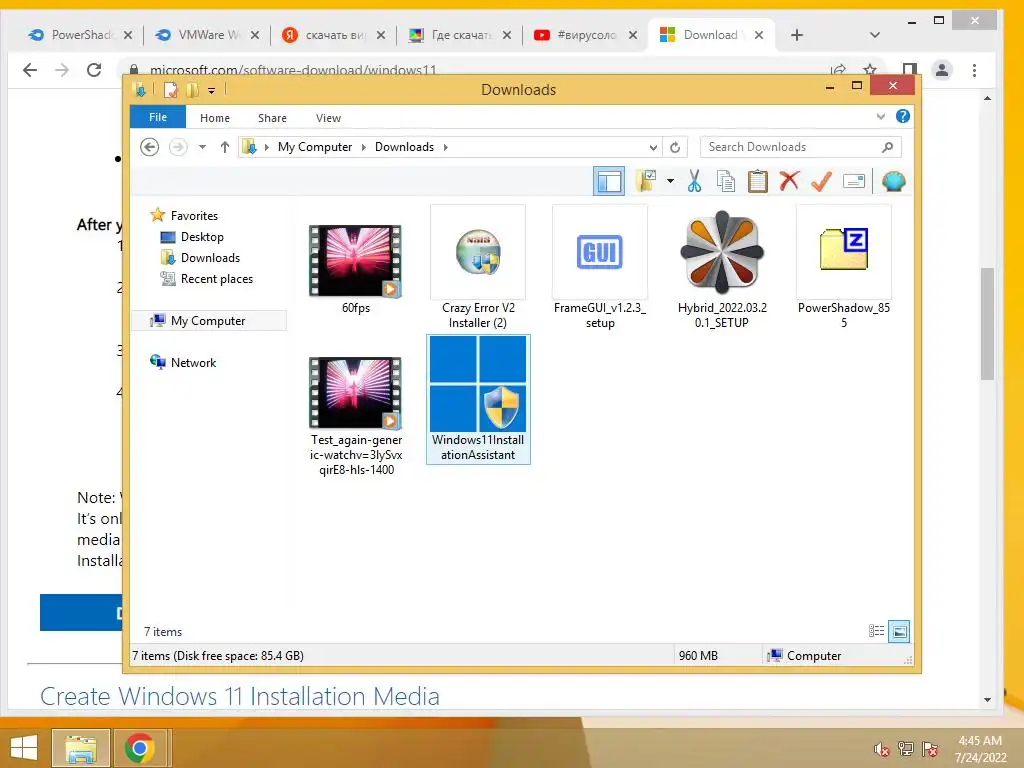Select My Computer in navigation pane

click(208, 321)
